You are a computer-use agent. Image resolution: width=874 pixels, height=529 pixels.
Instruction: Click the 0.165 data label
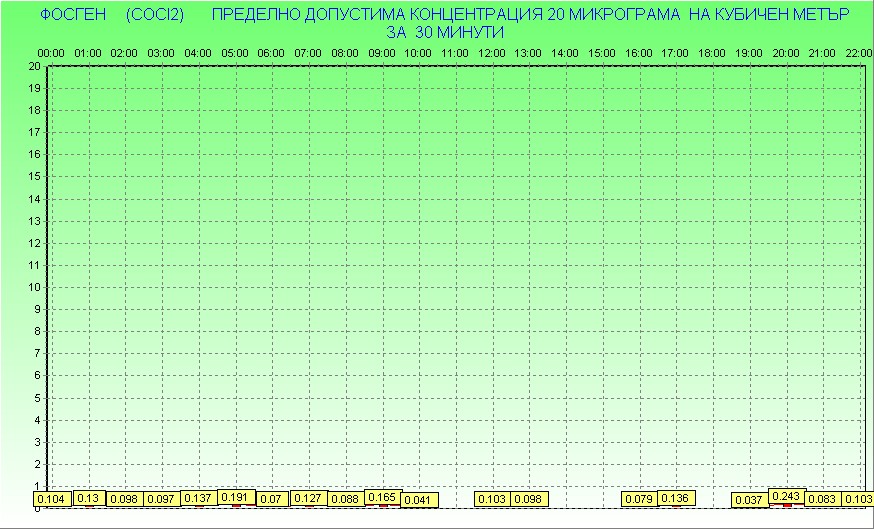[382, 496]
